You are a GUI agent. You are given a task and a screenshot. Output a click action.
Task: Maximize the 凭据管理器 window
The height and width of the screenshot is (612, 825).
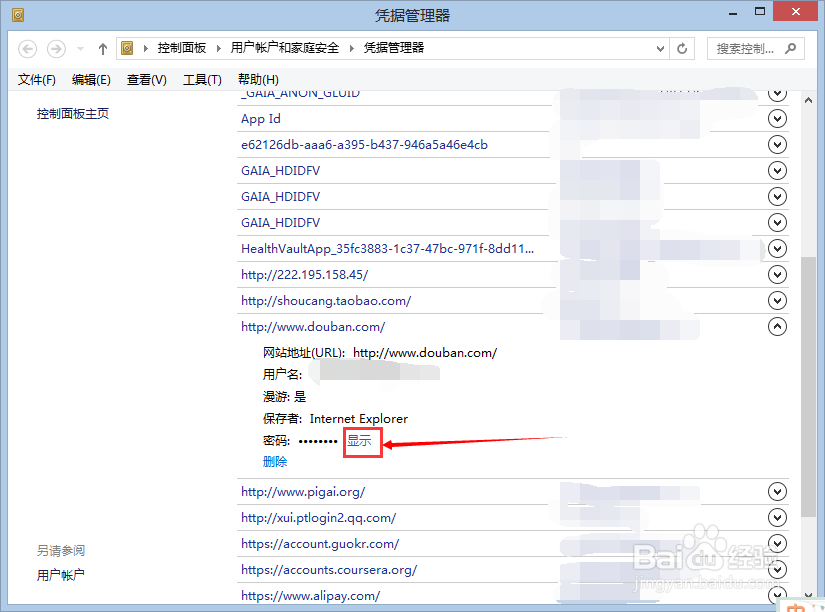tap(760, 12)
